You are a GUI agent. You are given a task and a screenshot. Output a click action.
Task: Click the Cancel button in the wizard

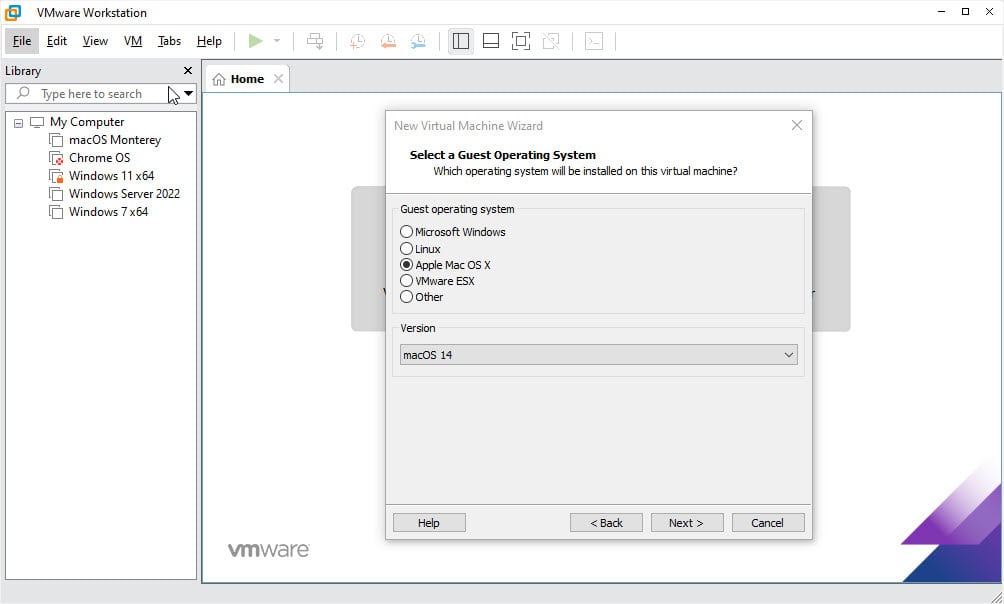click(x=768, y=523)
